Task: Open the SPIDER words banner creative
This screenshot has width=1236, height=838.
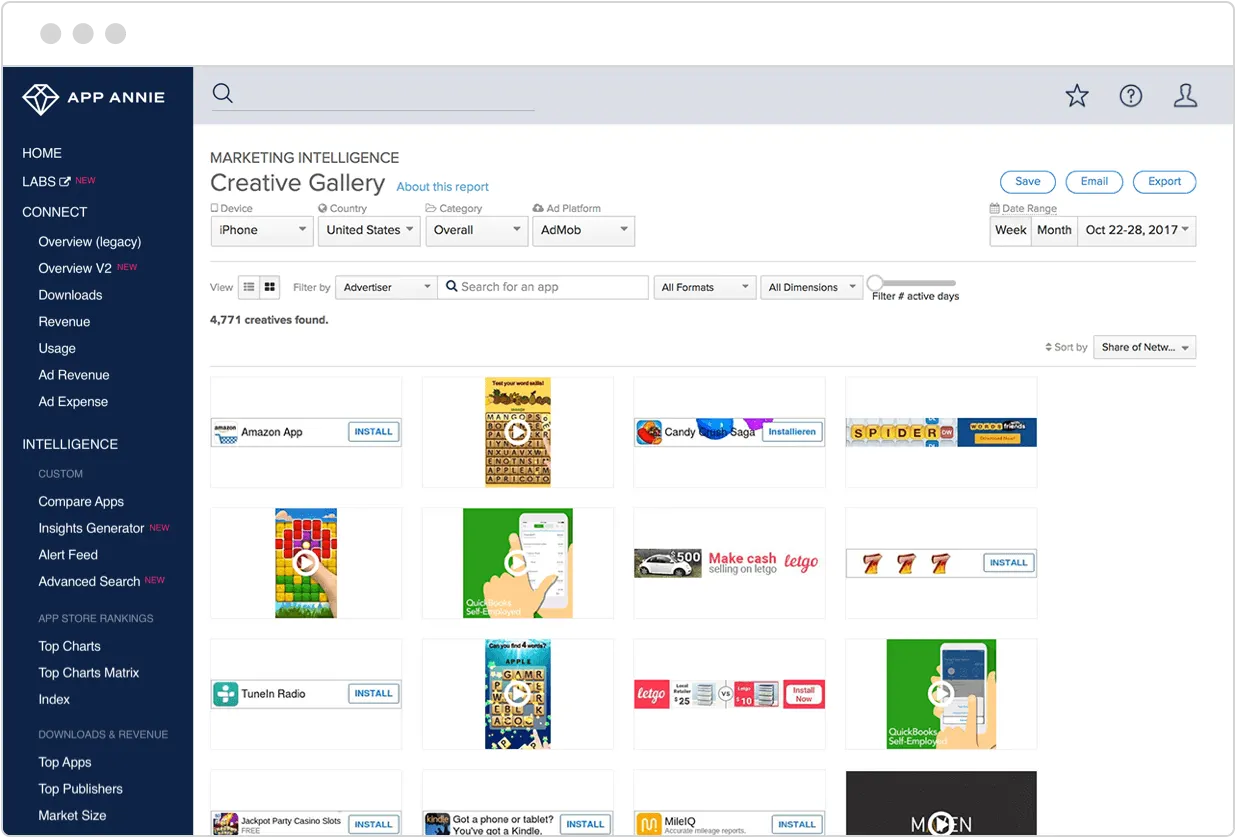Action: 941,432
